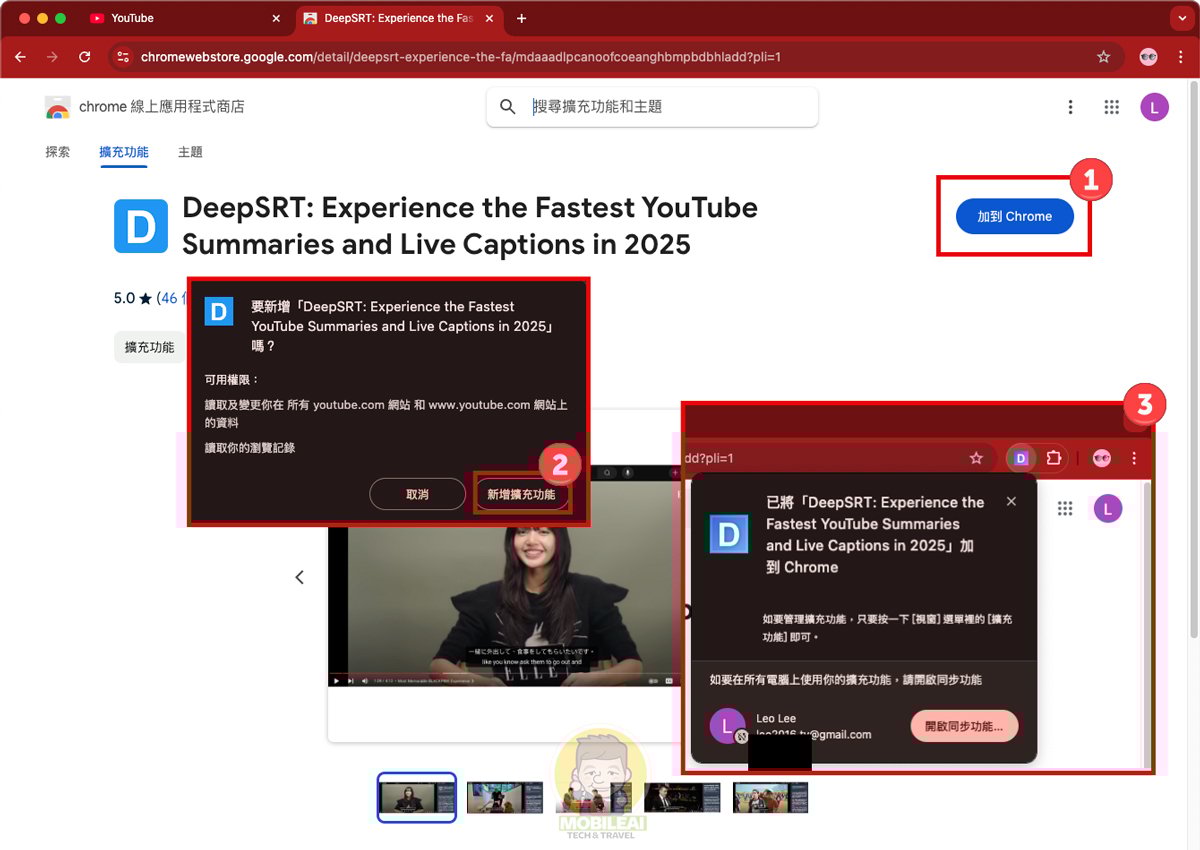Click the DeepSRT toolbar icon in inset
Screen dimensions: 1200x850
(1021, 458)
